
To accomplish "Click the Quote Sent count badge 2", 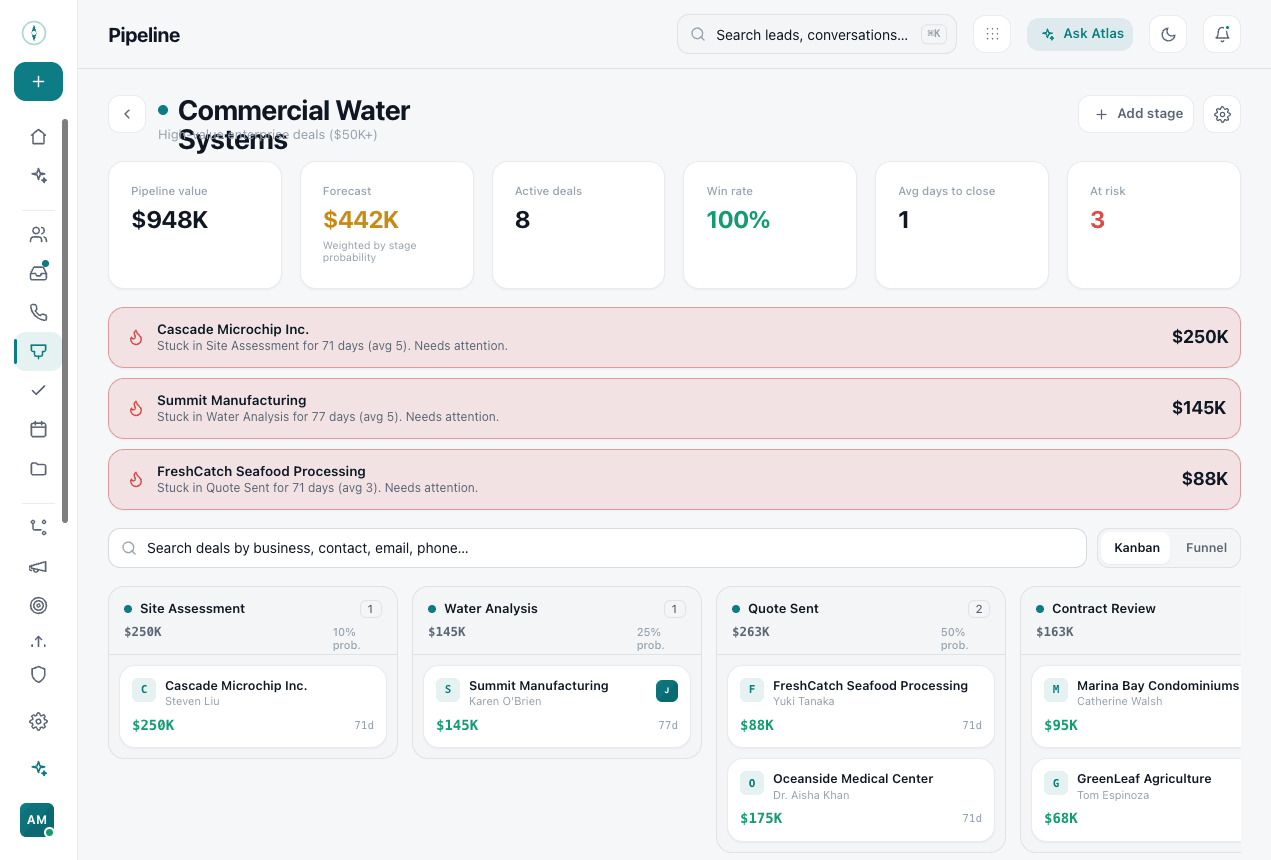I will 979,609.
